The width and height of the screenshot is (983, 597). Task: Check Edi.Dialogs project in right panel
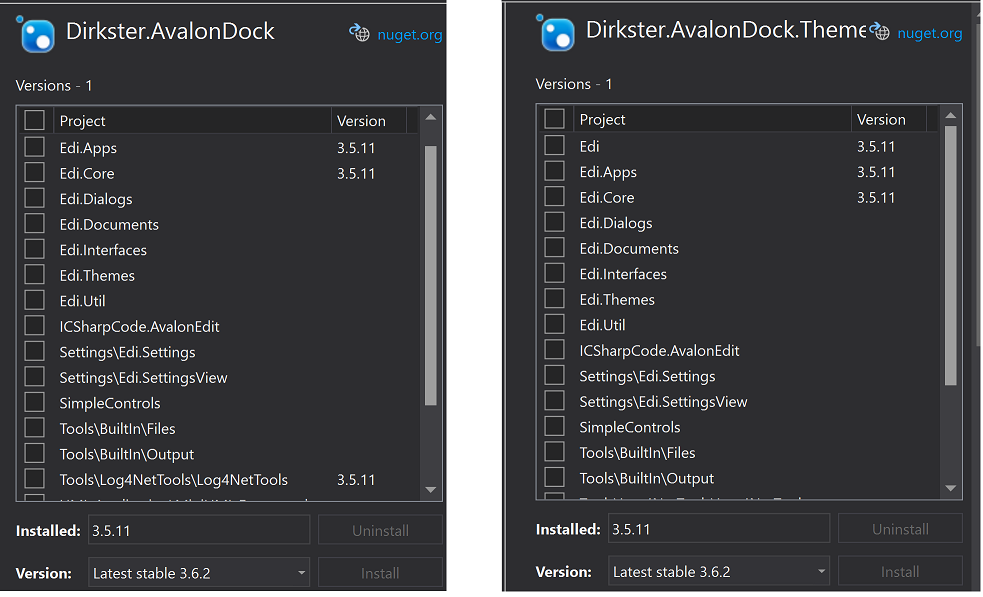[x=554, y=222]
